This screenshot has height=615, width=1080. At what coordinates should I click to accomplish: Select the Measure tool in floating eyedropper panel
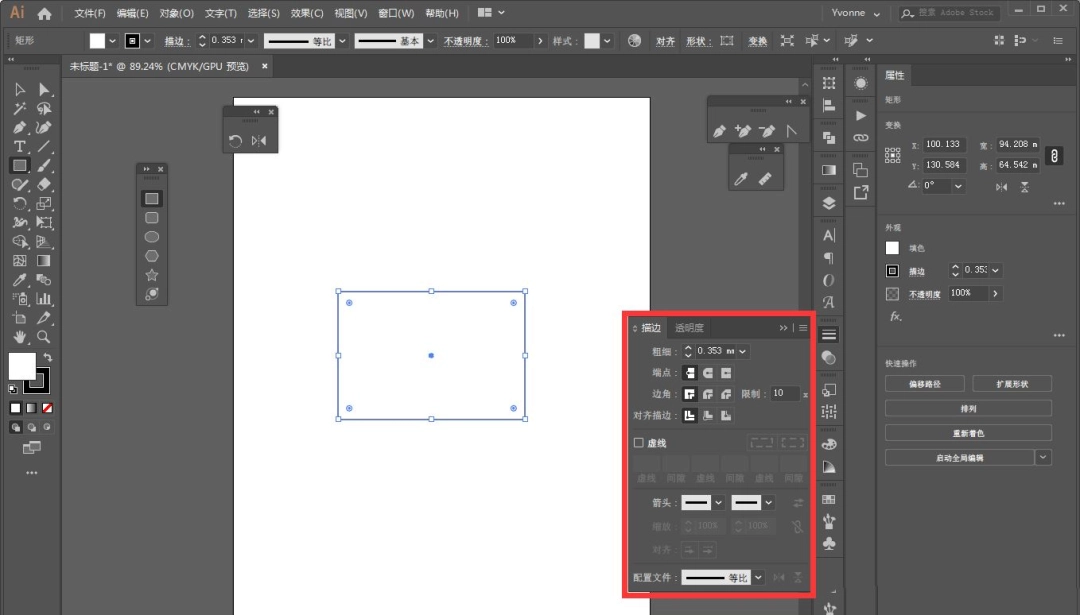tap(765, 179)
